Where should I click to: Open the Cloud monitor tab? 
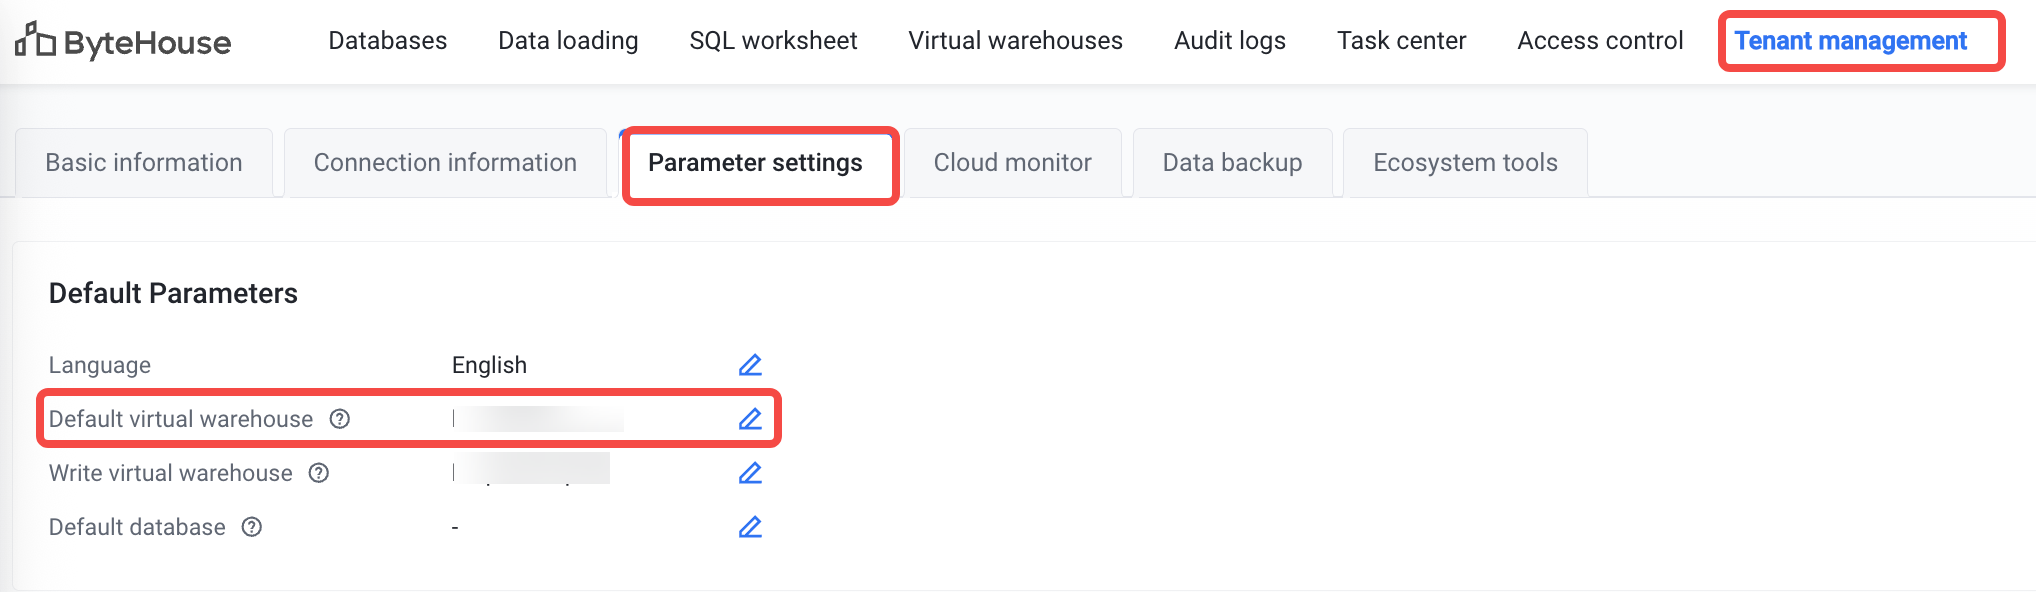tap(1012, 163)
